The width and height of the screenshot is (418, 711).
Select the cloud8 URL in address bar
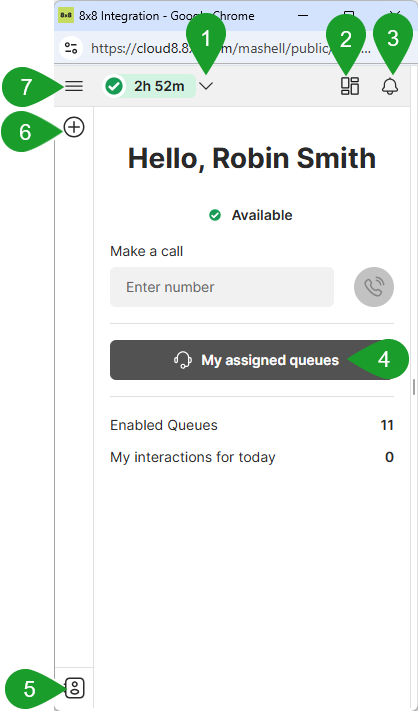pyautogui.click(x=231, y=48)
